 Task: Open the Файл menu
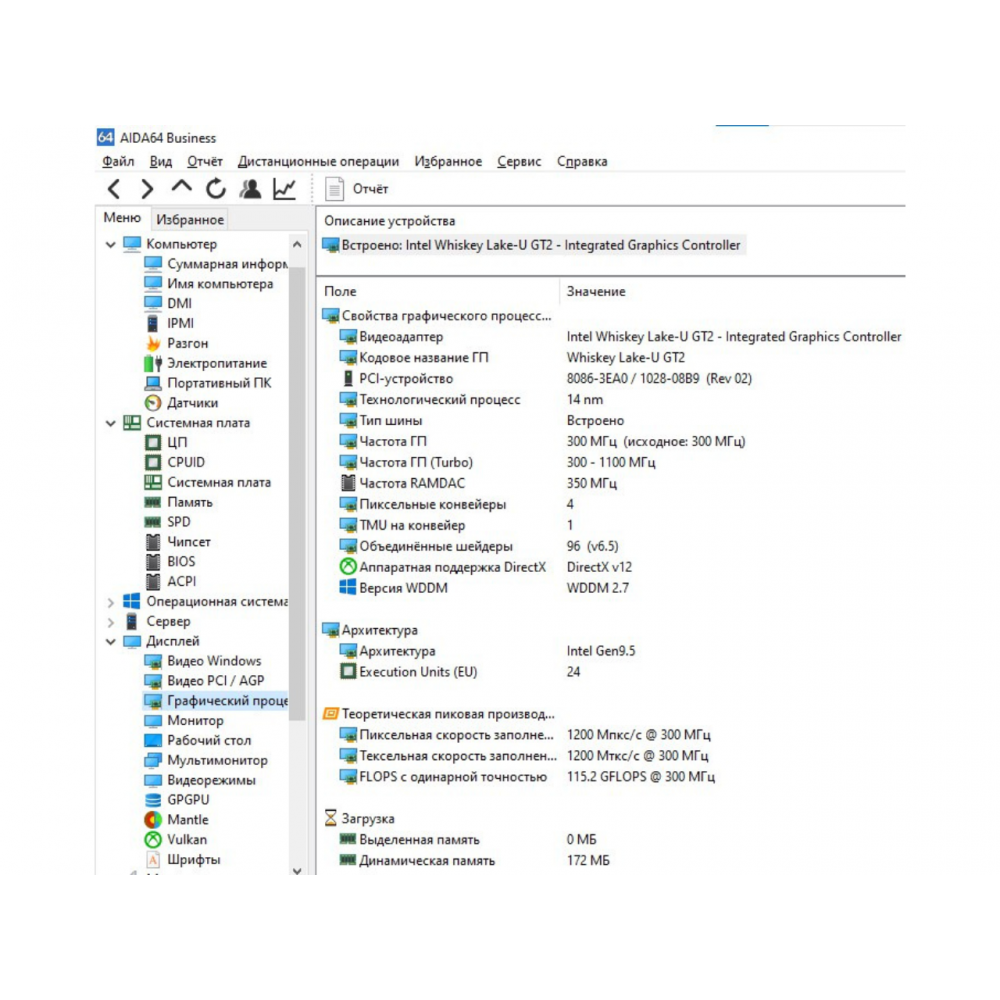click(x=118, y=161)
